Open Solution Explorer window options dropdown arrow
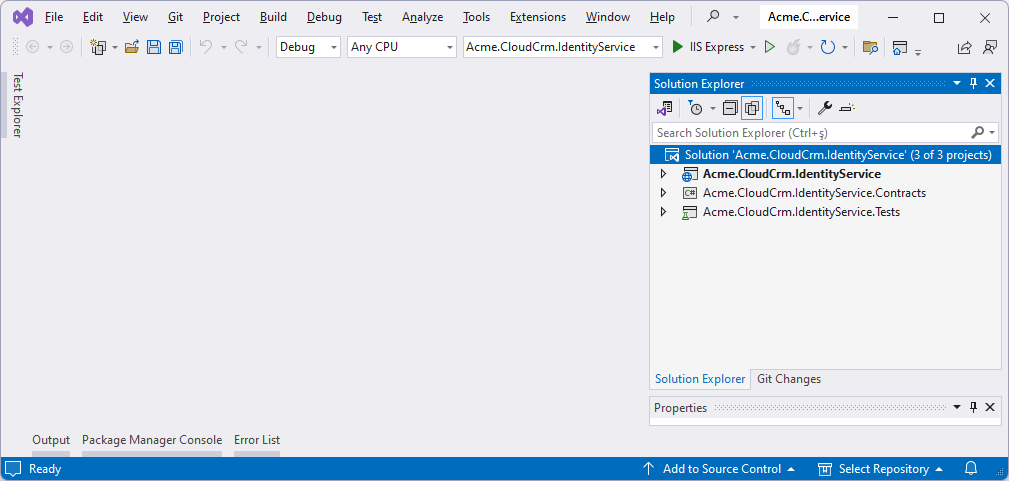Viewport: 1009px width, 481px height. pos(957,83)
